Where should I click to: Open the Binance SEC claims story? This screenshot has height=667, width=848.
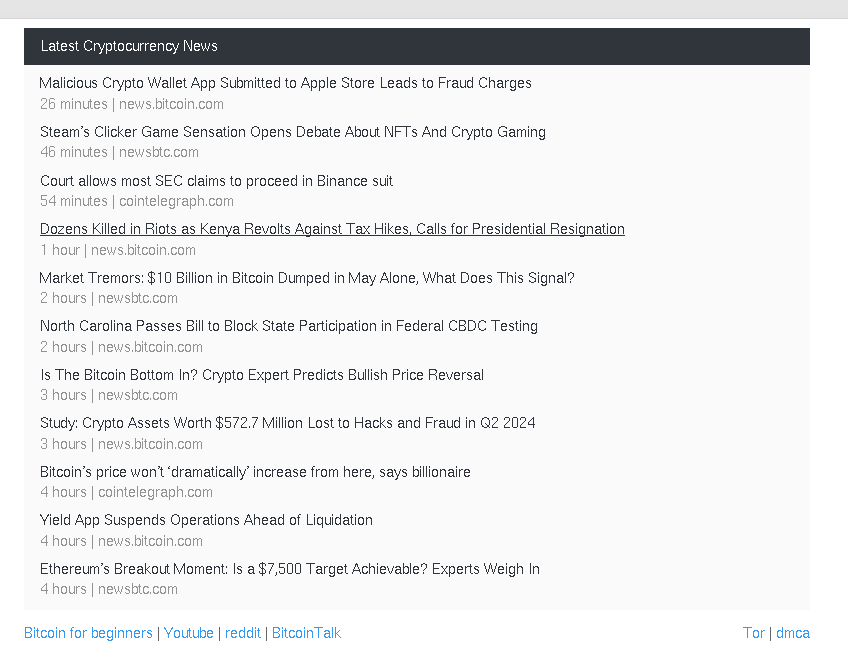pyautogui.click(x=216, y=181)
